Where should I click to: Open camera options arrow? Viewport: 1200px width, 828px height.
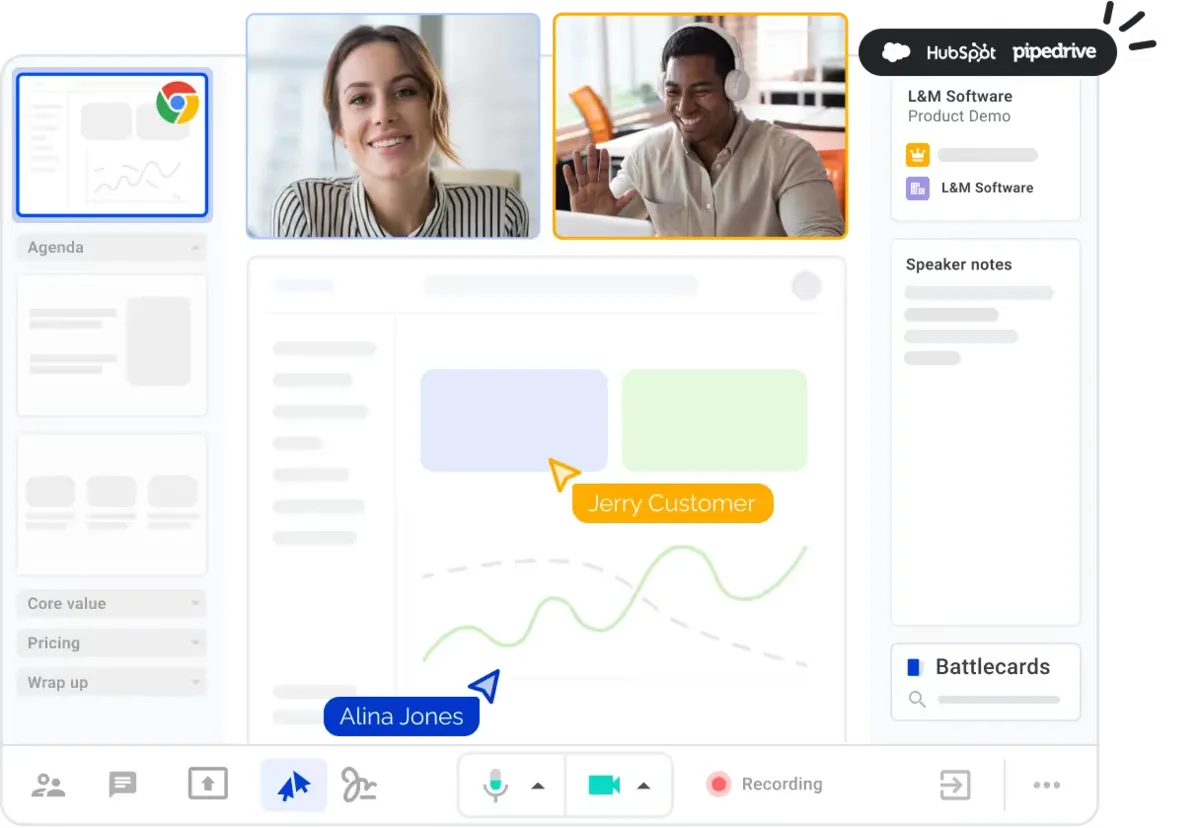coord(644,786)
